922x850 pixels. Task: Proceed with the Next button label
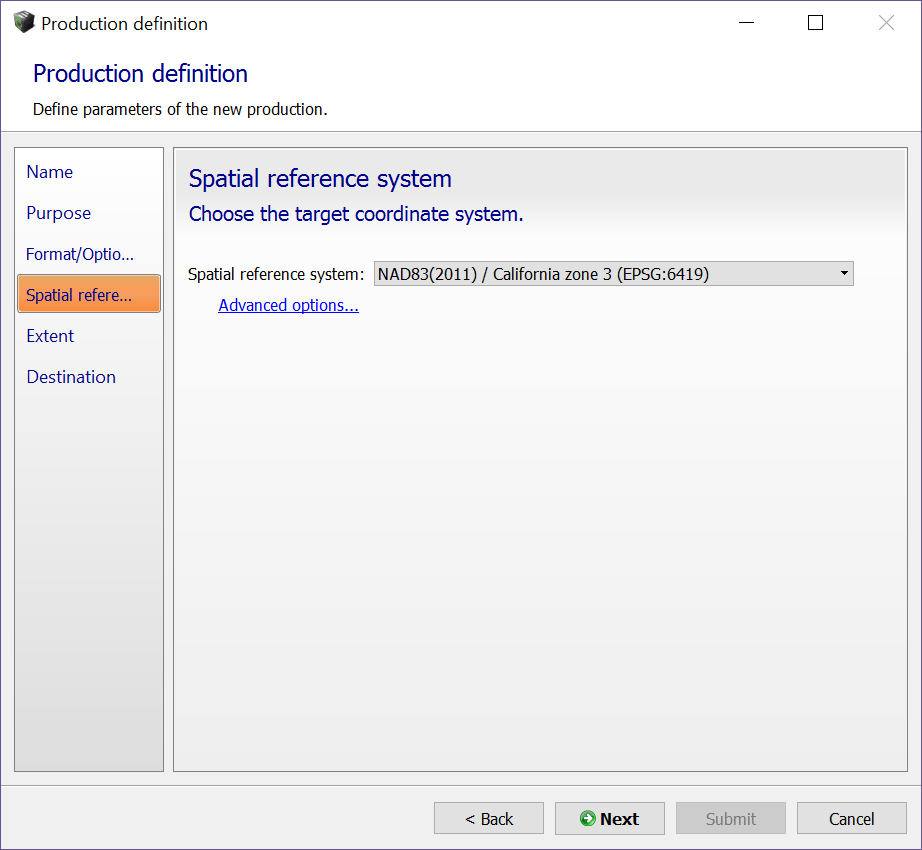(x=619, y=819)
